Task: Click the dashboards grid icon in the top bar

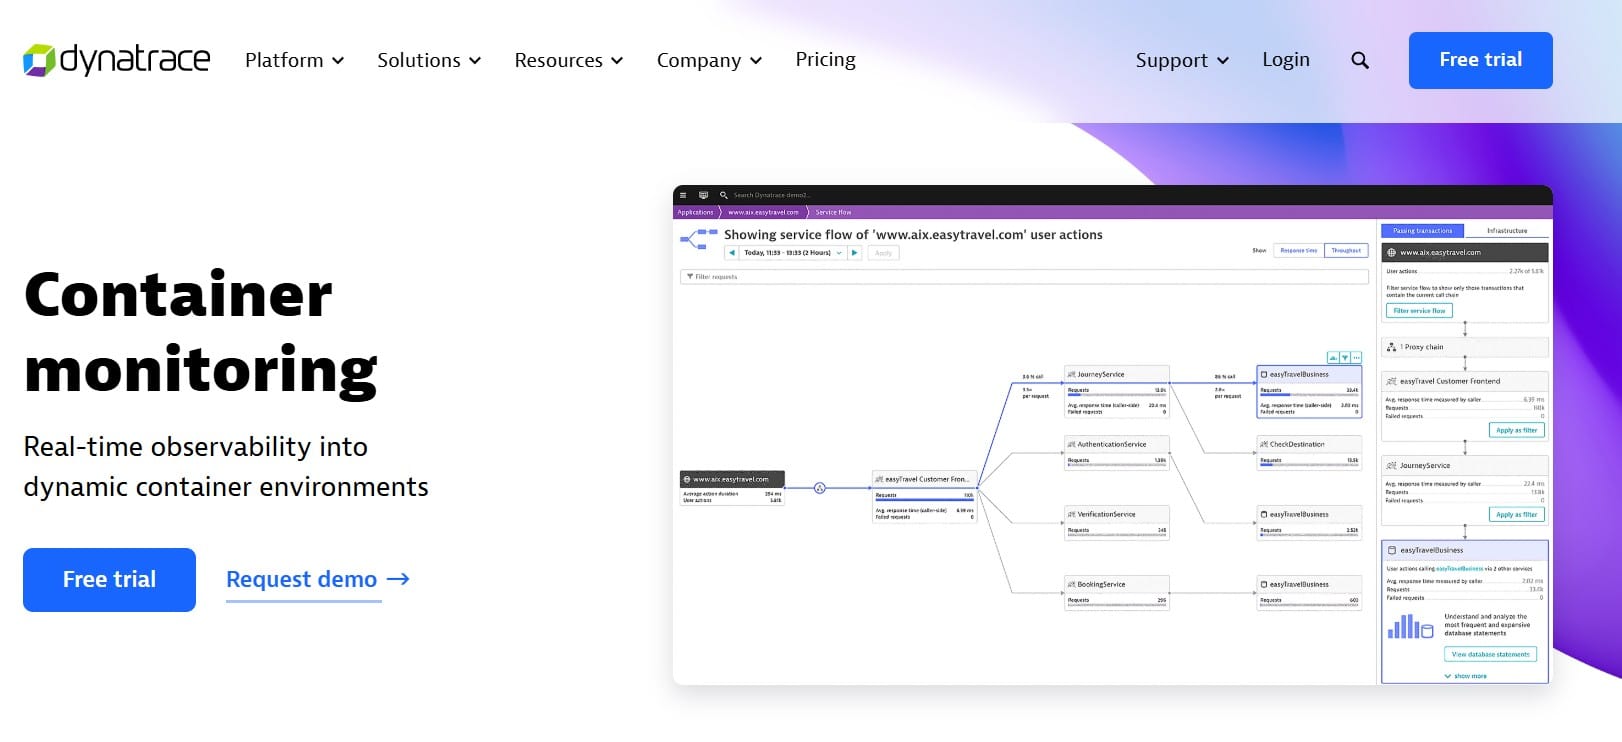Action: point(703,194)
